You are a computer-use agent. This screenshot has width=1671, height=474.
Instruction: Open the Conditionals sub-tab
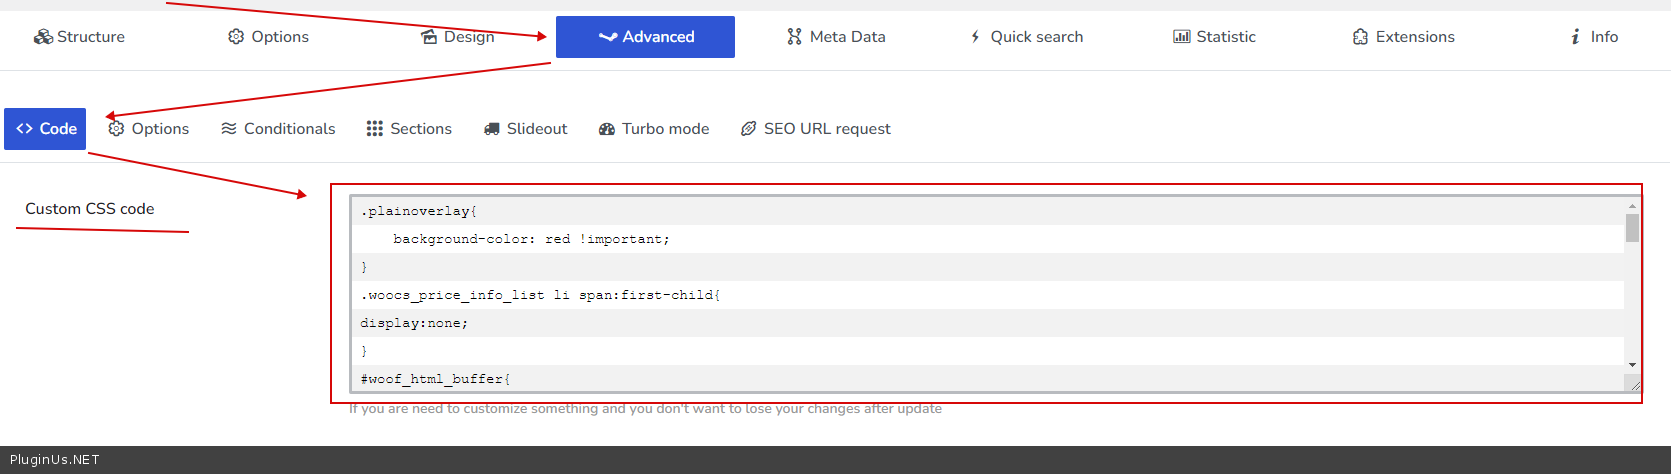point(278,129)
